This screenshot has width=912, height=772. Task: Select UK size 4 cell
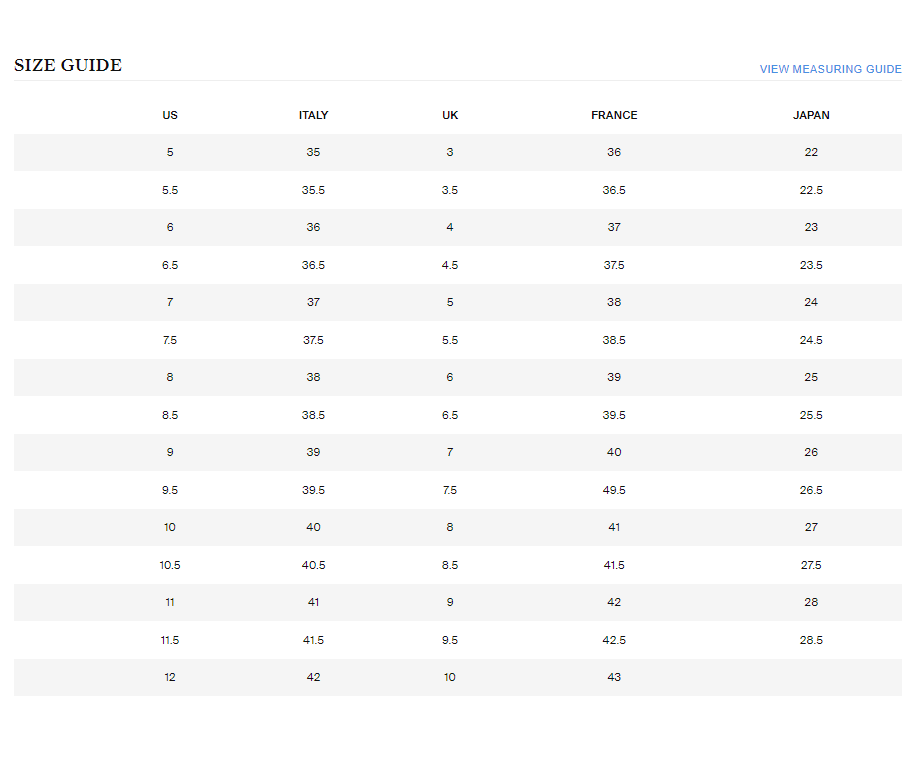tap(450, 227)
